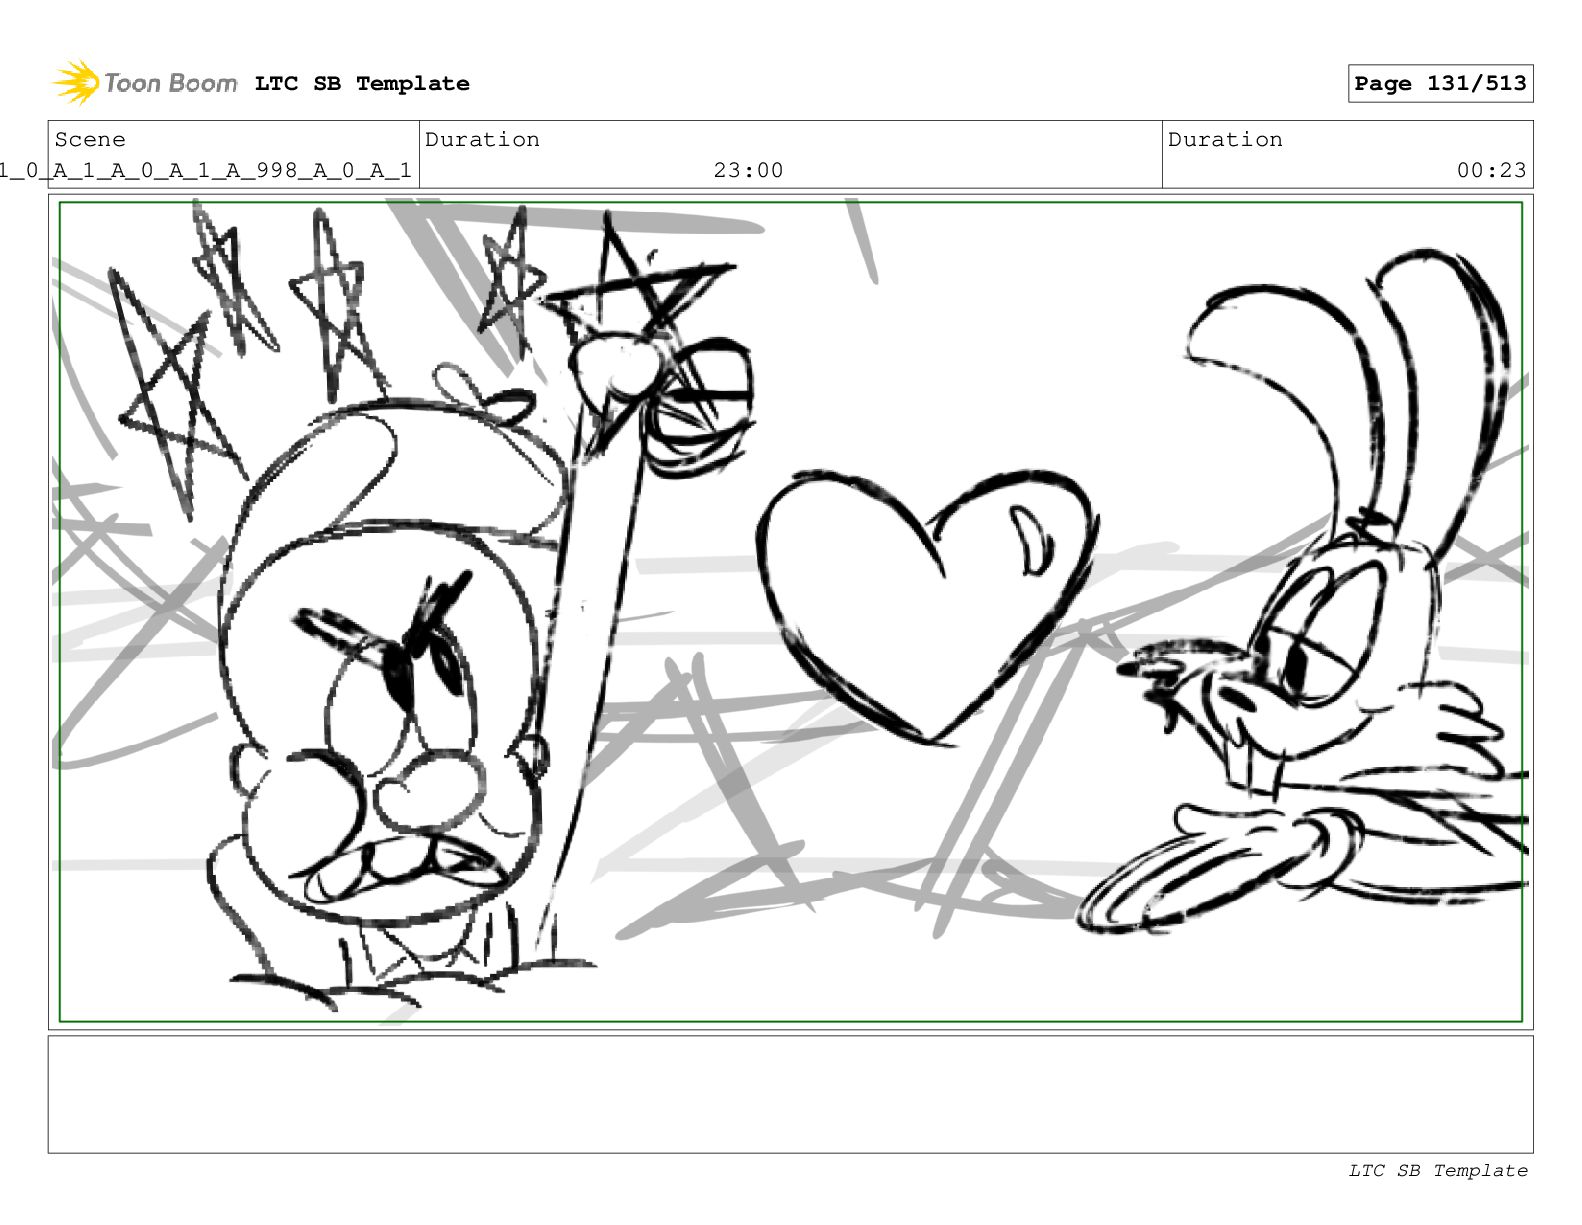Image resolution: width=1582 pixels, height=1225 pixels.
Task: Click the empty notes box below the panel
Action: pyautogui.click(x=790, y=1094)
